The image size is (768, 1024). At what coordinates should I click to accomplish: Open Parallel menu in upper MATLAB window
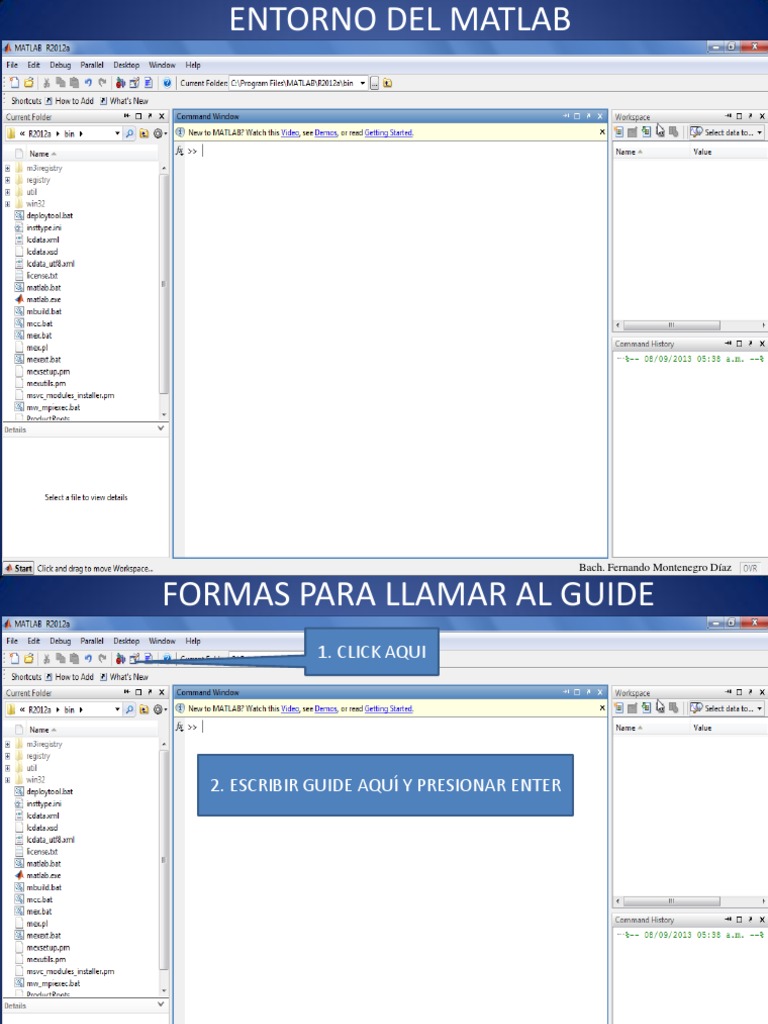92,65
